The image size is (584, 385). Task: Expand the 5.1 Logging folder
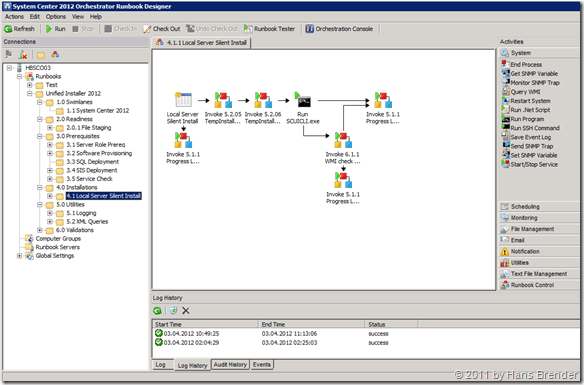[x=50, y=213]
